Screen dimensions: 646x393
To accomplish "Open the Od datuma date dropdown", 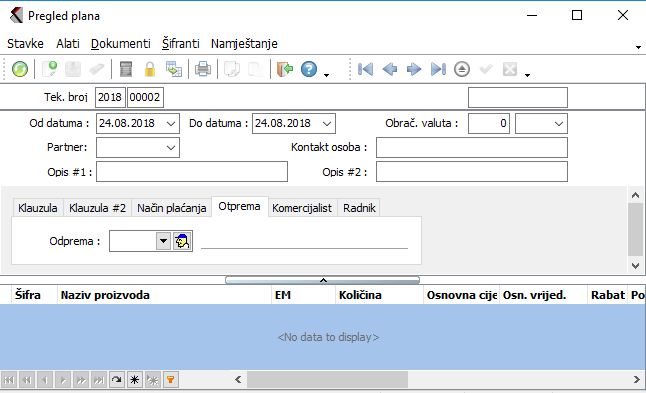I will (171, 124).
